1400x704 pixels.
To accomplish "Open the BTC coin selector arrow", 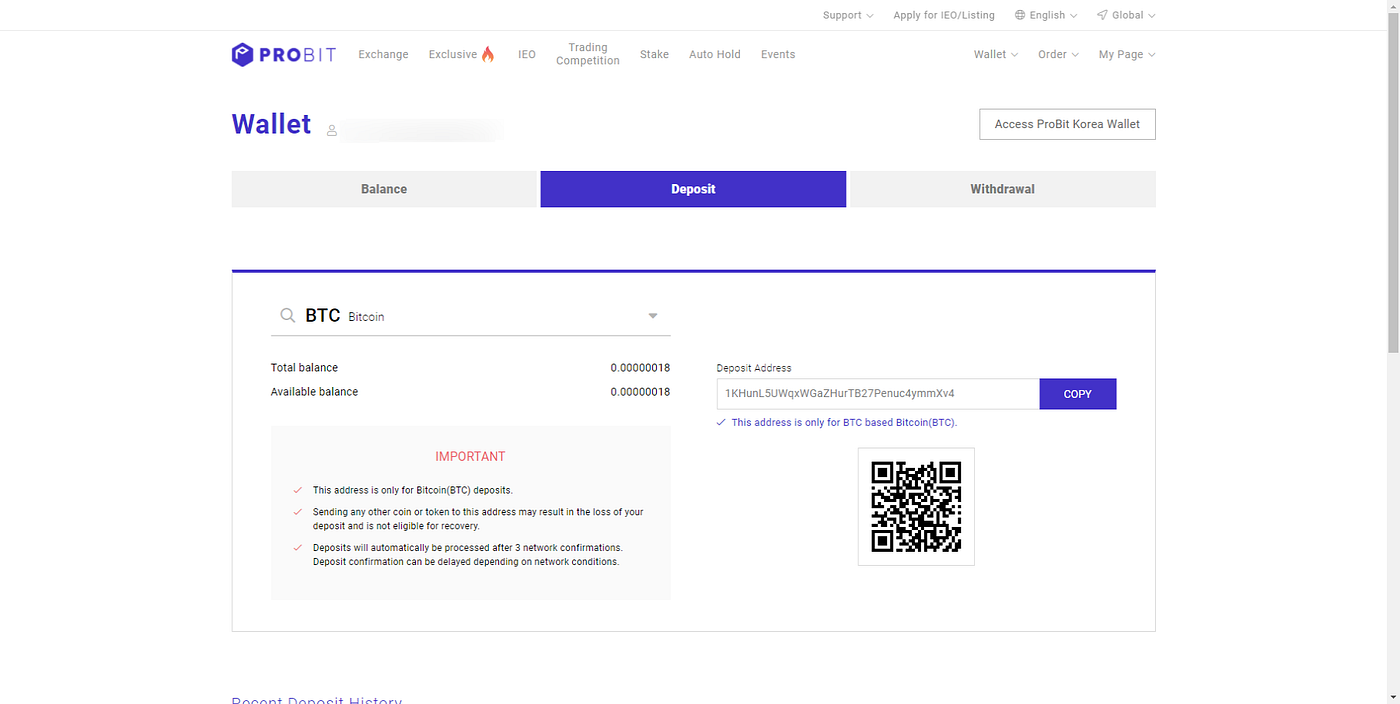I will 653,316.
